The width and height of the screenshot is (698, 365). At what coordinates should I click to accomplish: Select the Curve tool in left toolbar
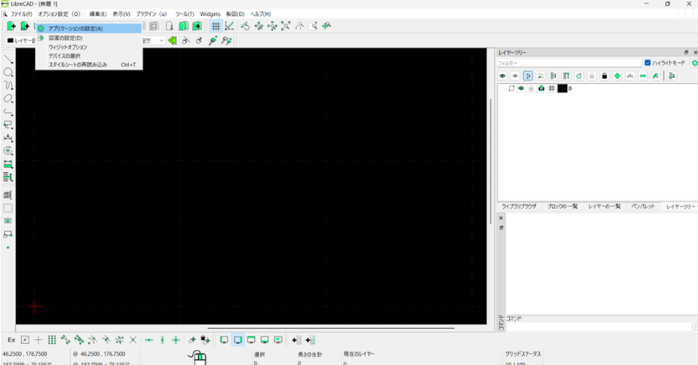coord(8,85)
